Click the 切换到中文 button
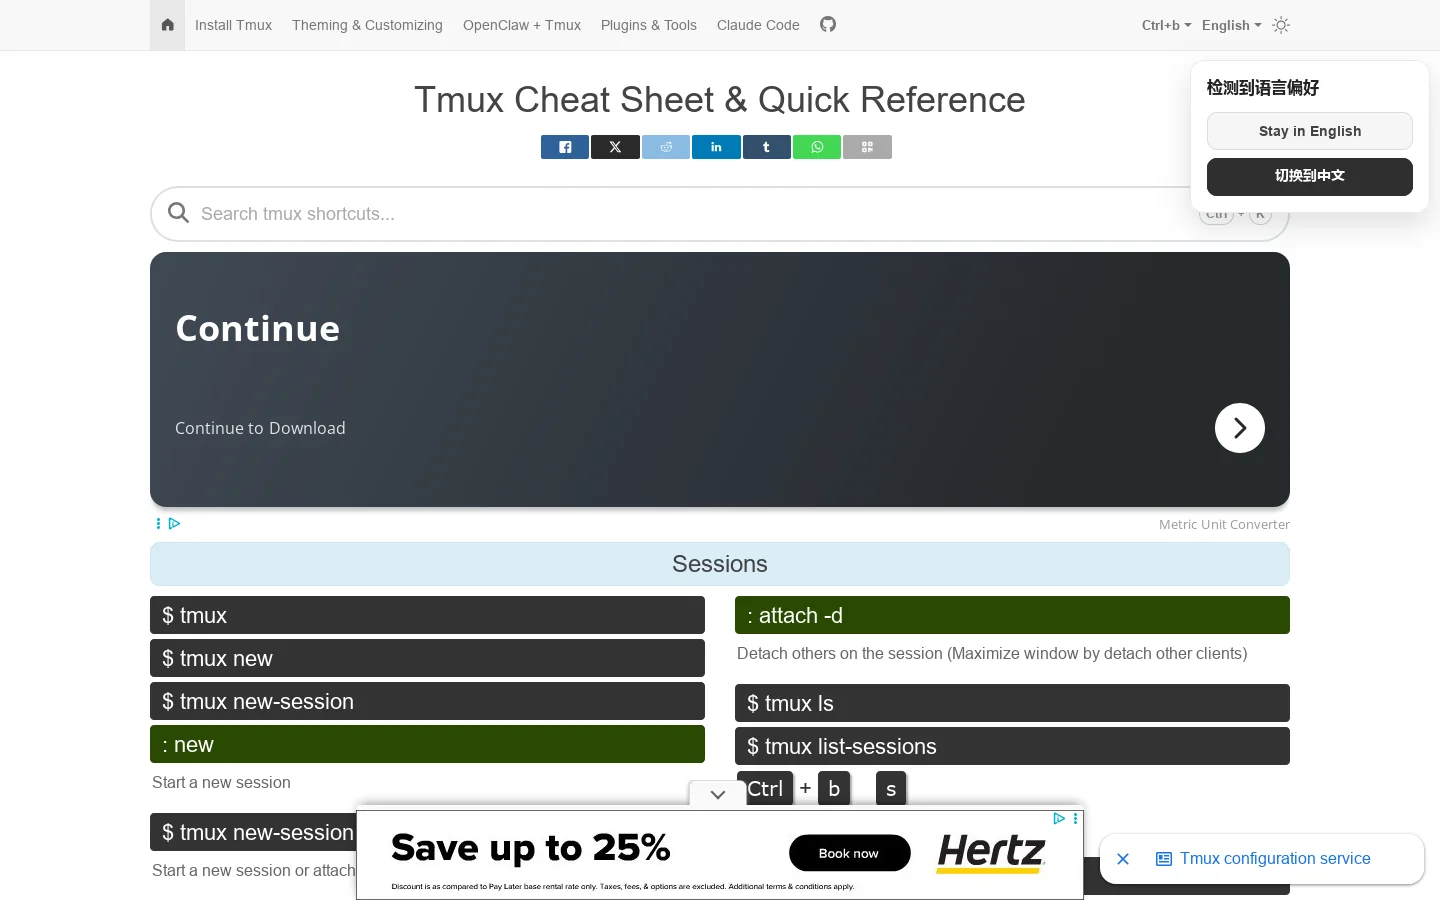The height and width of the screenshot is (900, 1440). click(1310, 176)
